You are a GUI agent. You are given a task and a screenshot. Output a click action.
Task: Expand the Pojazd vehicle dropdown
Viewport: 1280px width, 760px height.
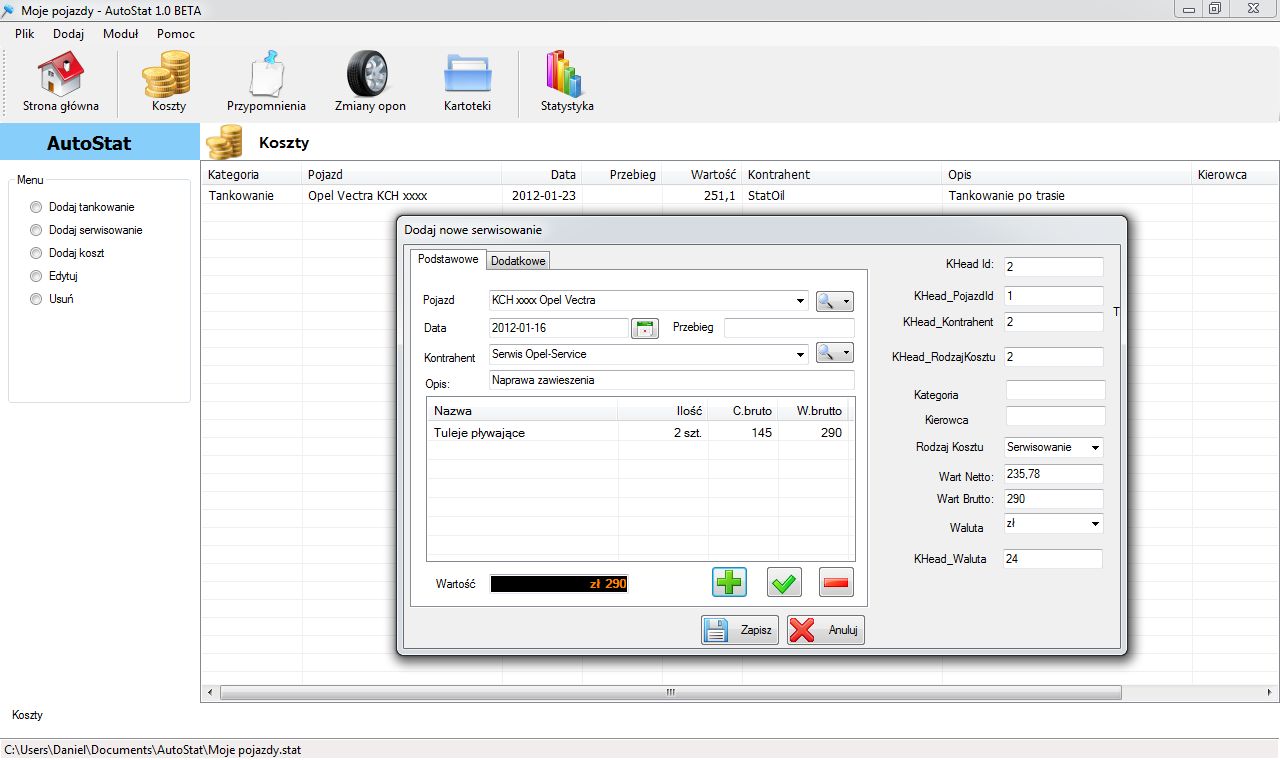pyautogui.click(x=801, y=301)
